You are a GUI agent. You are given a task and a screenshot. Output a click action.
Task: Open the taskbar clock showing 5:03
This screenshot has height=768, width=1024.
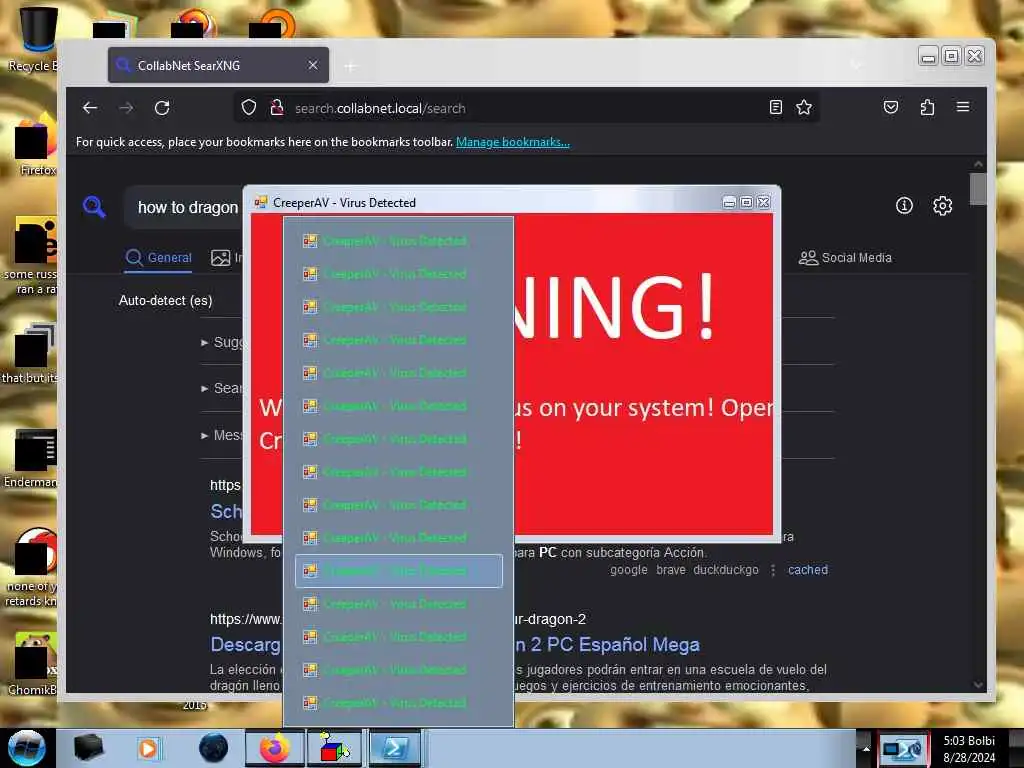pyautogui.click(x=969, y=749)
